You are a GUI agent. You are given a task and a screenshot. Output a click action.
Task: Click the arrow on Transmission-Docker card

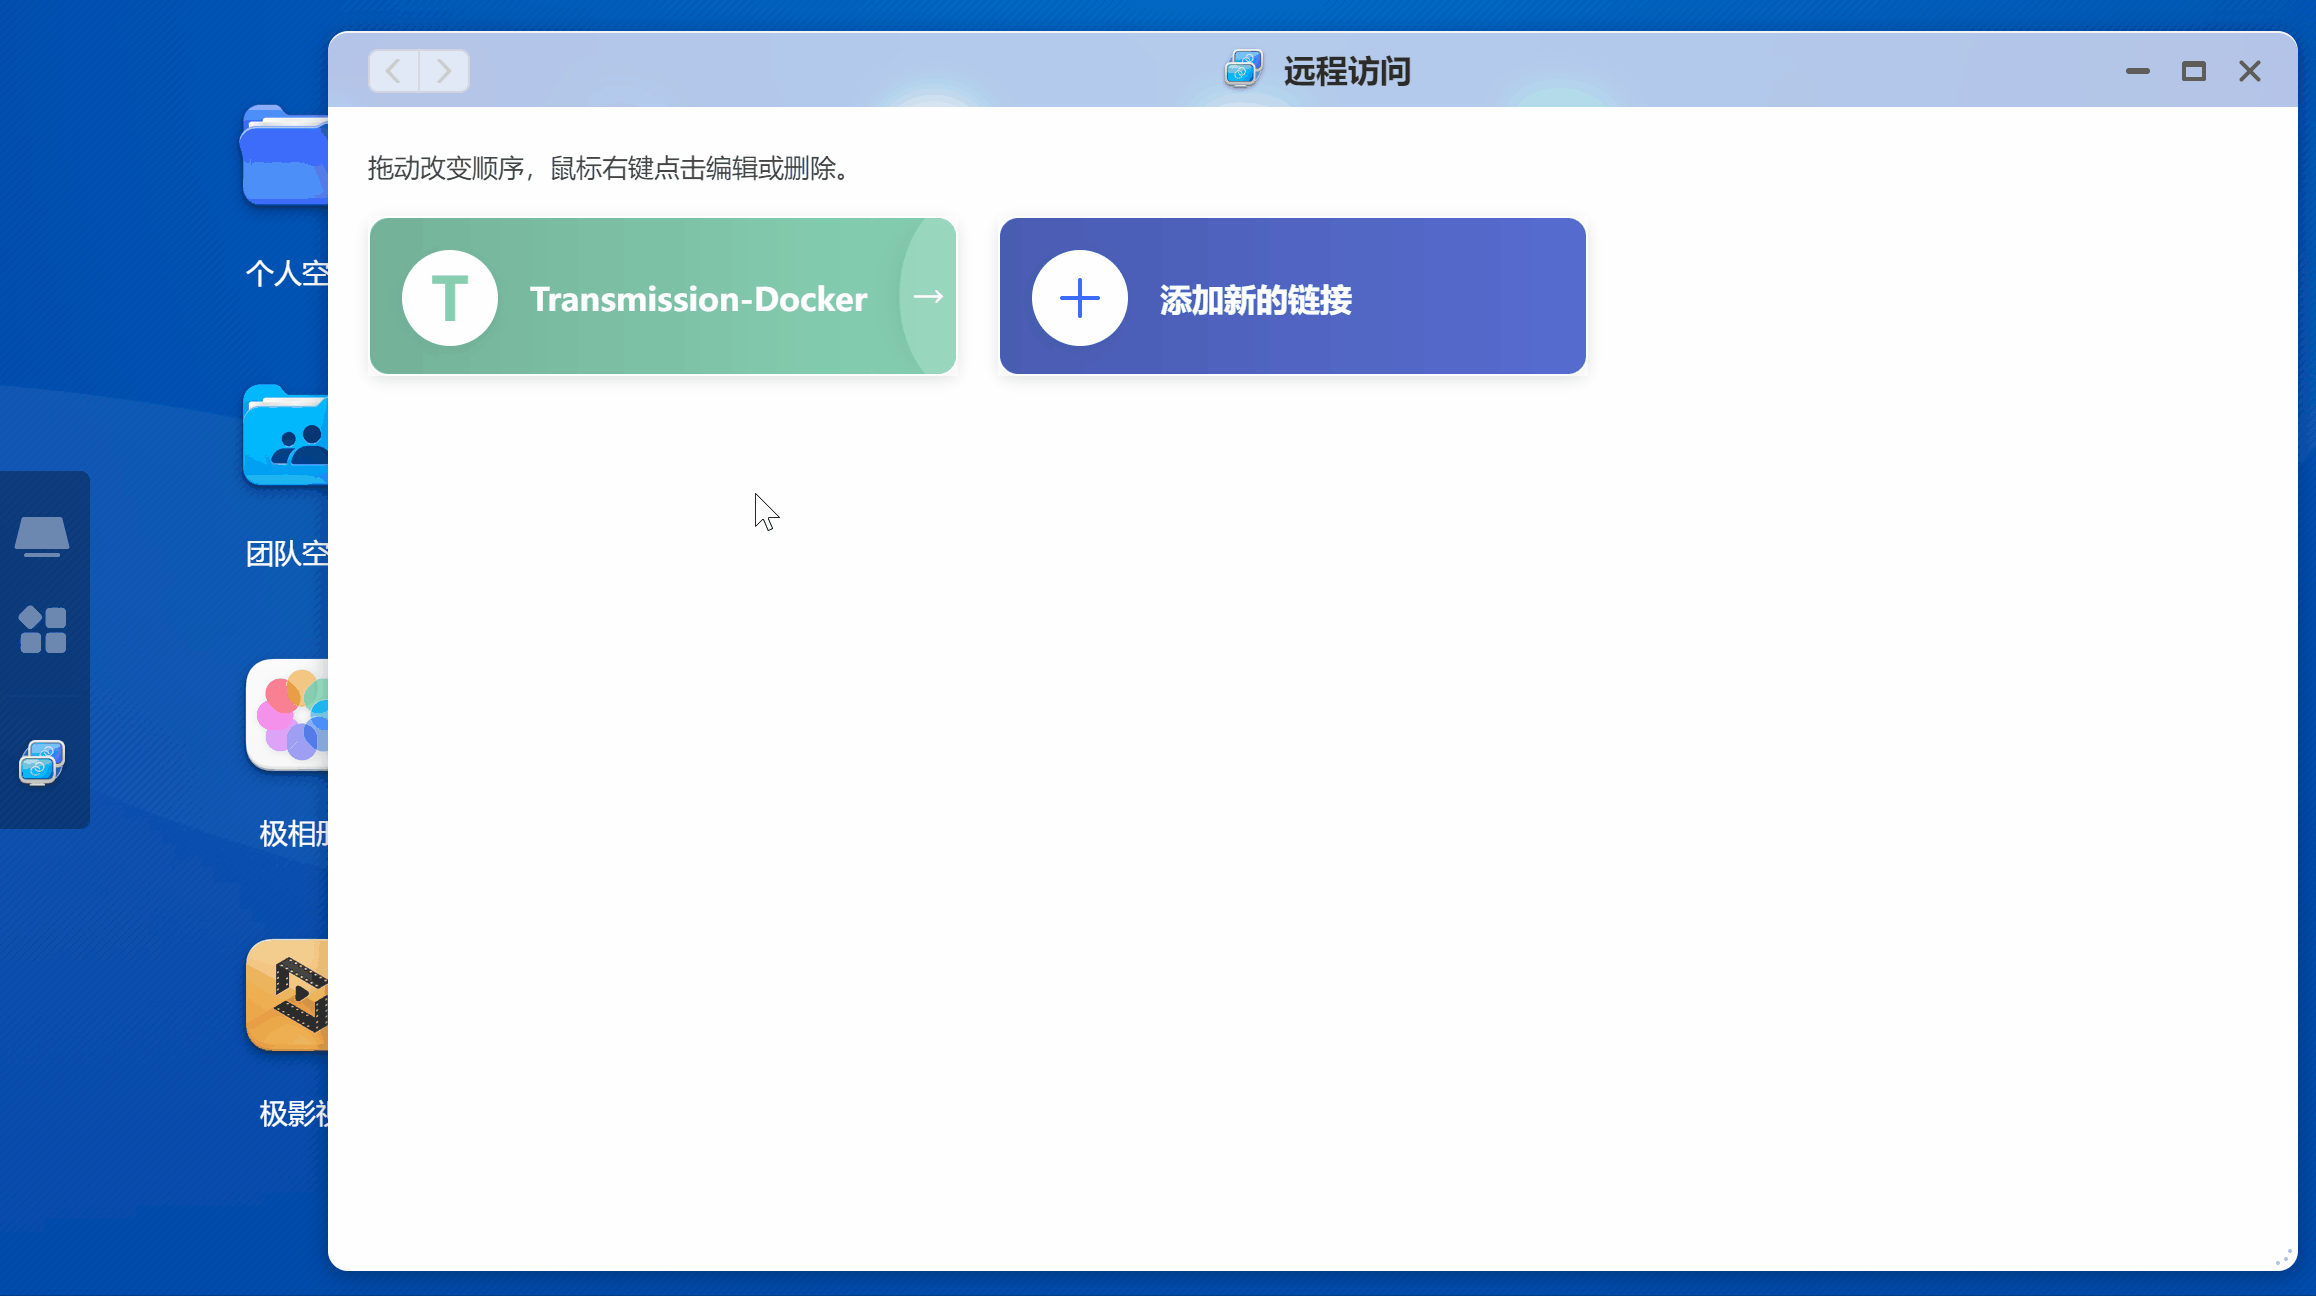pyautogui.click(x=929, y=296)
